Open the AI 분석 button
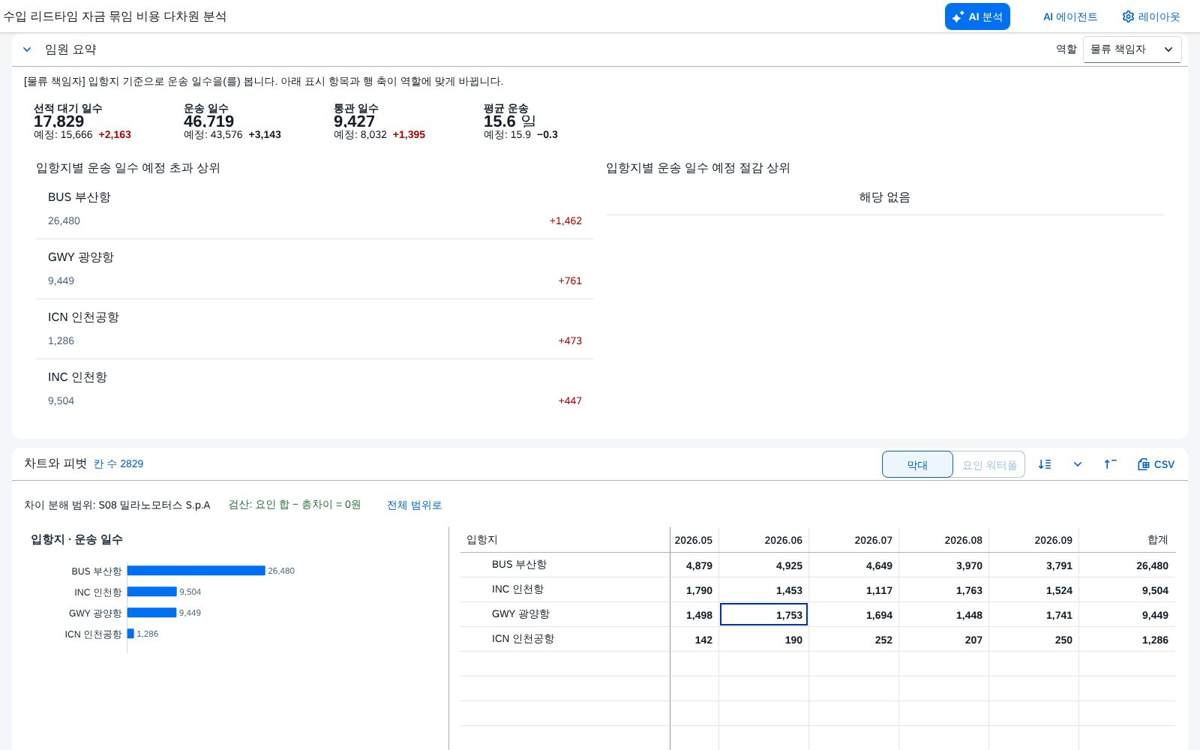Screen dimensions: 1200x750 [977, 17]
